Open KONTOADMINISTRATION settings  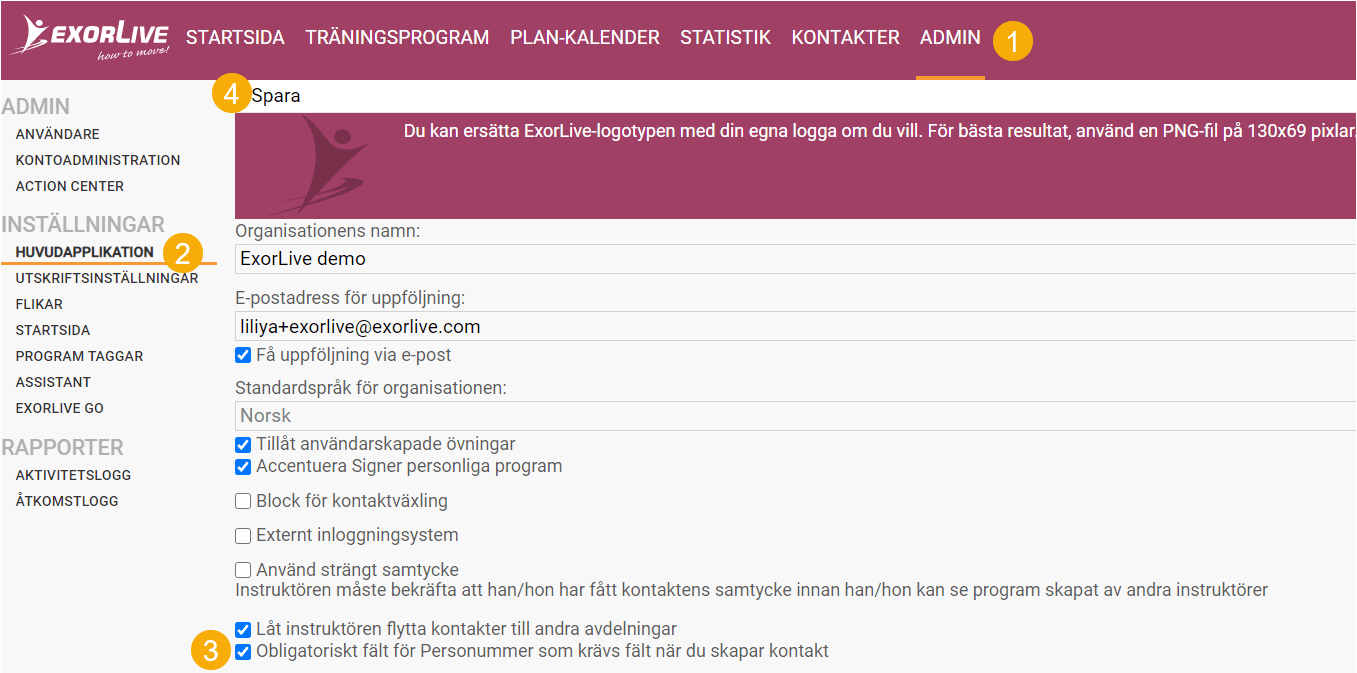point(97,159)
